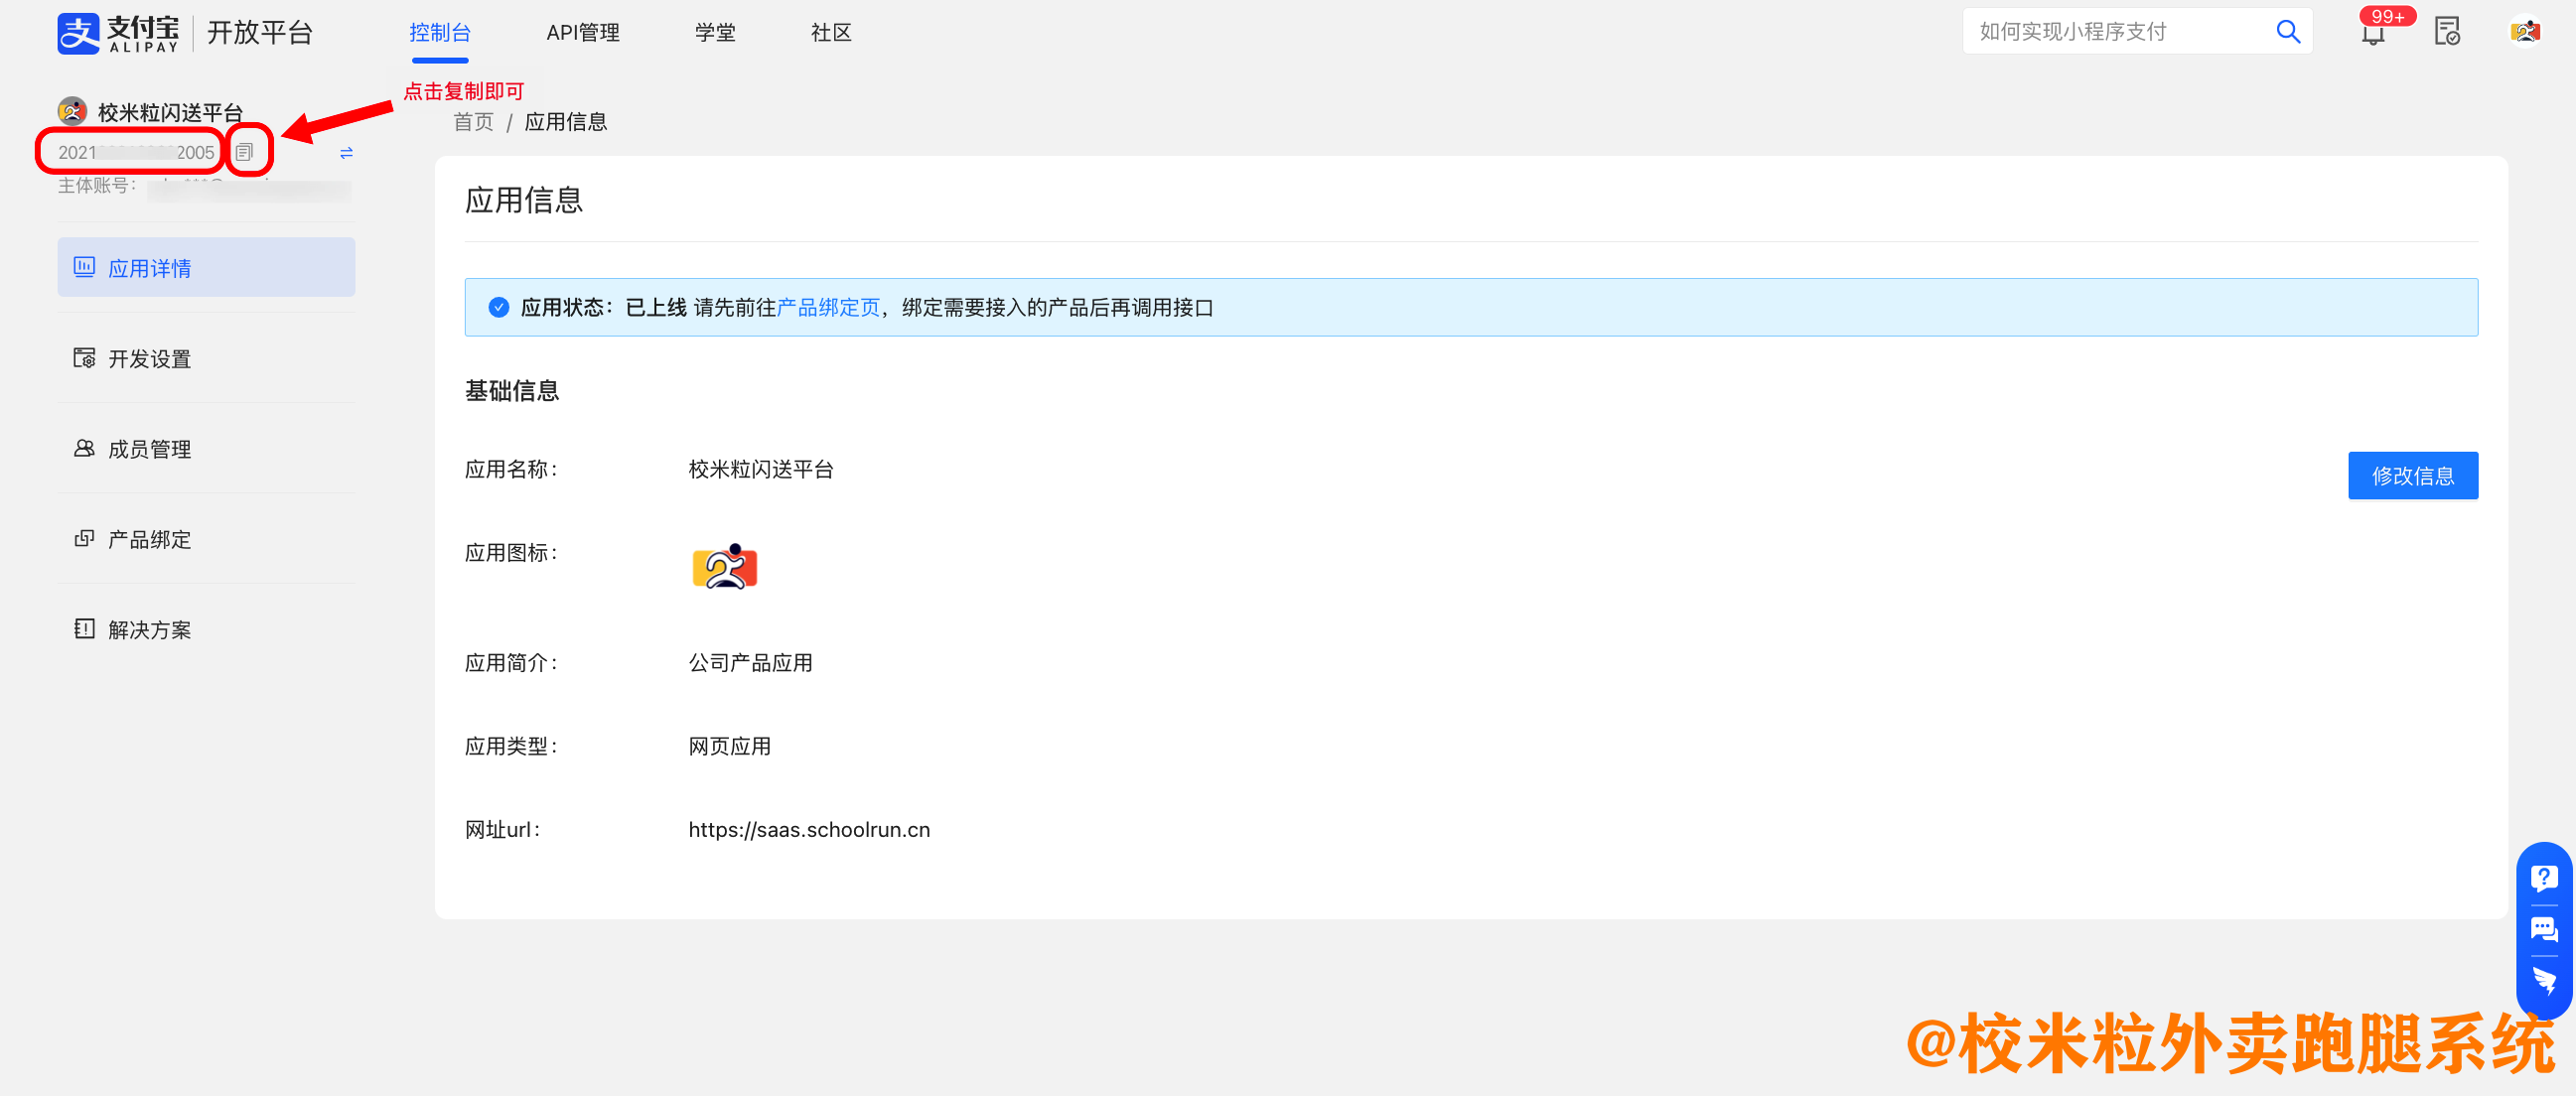2576x1096 pixels.
Task: Click the 修改信息 button
Action: point(2411,476)
